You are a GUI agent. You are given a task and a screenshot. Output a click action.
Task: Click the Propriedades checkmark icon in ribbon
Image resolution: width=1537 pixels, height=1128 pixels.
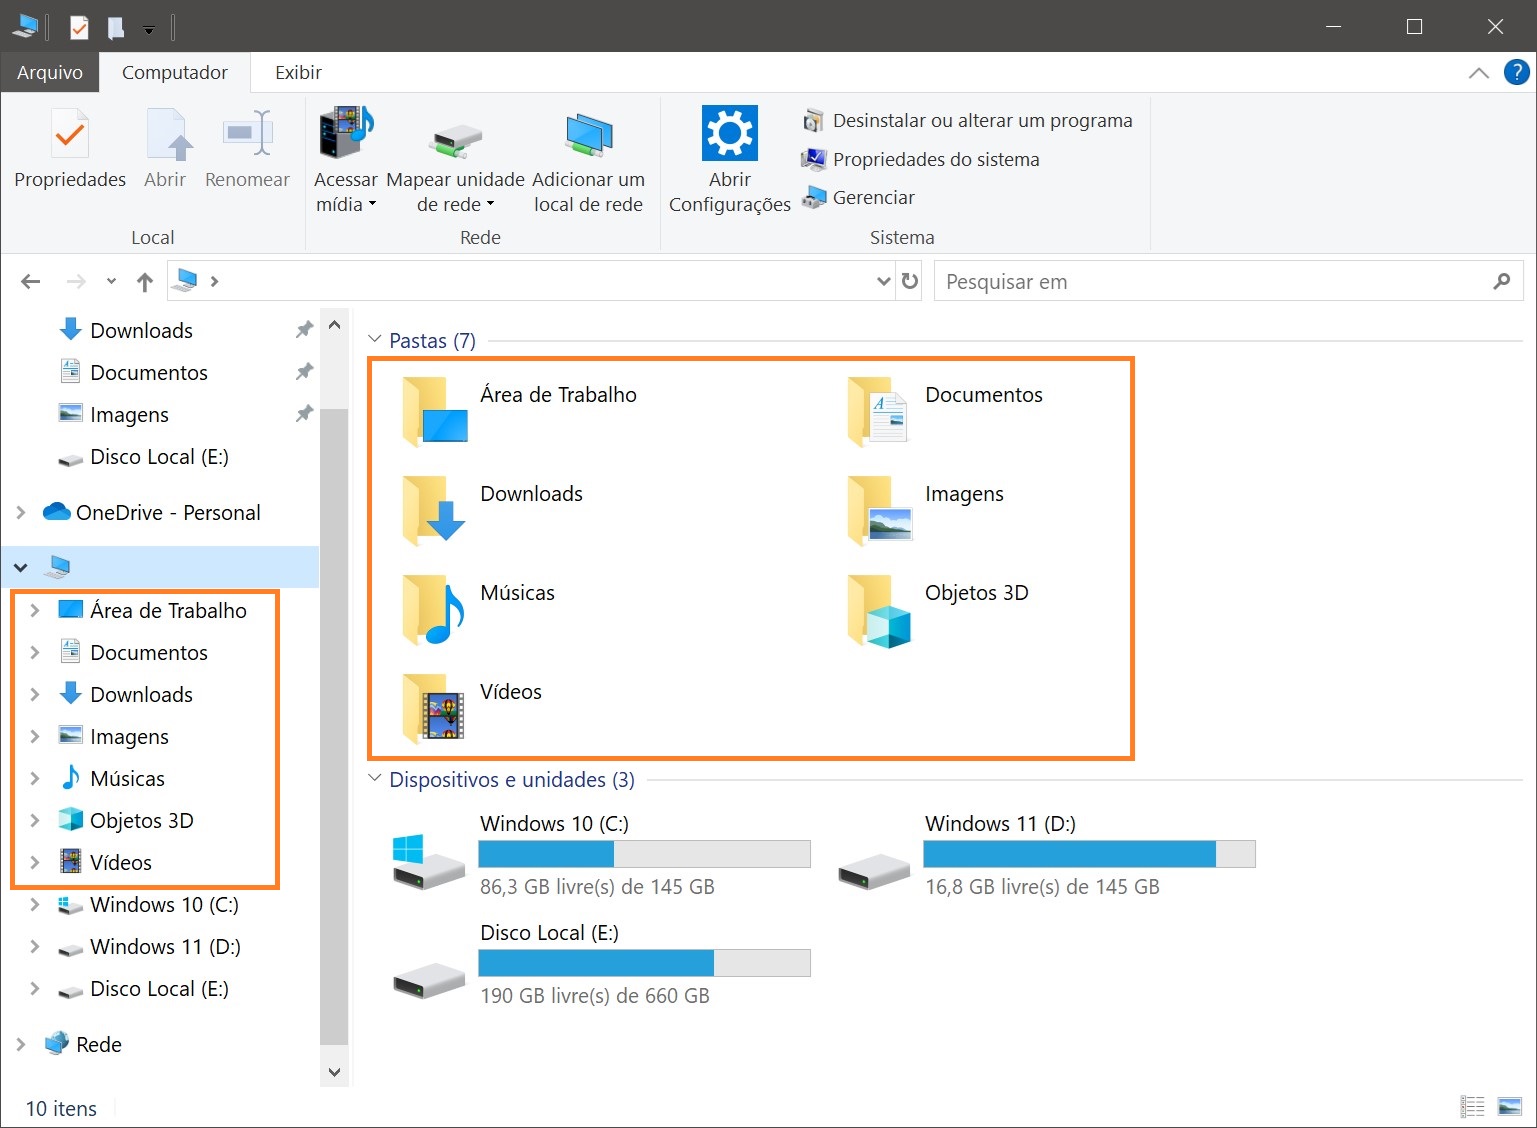tap(70, 135)
